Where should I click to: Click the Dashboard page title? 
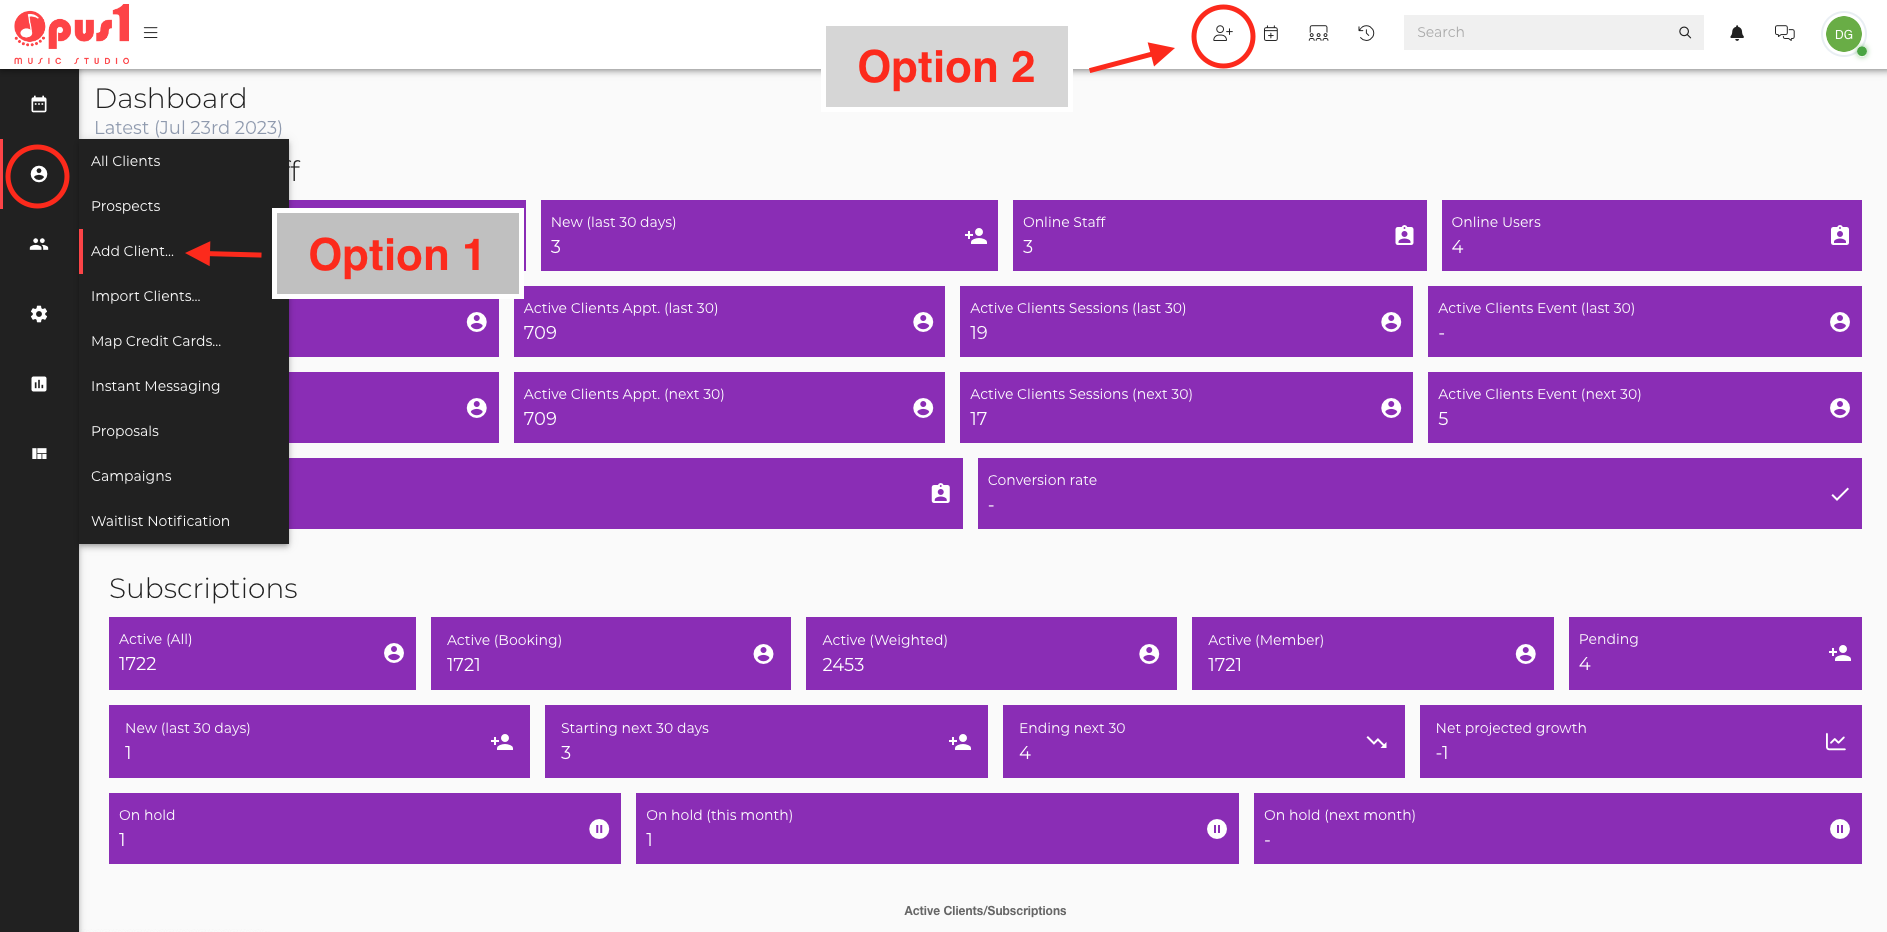(x=171, y=98)
